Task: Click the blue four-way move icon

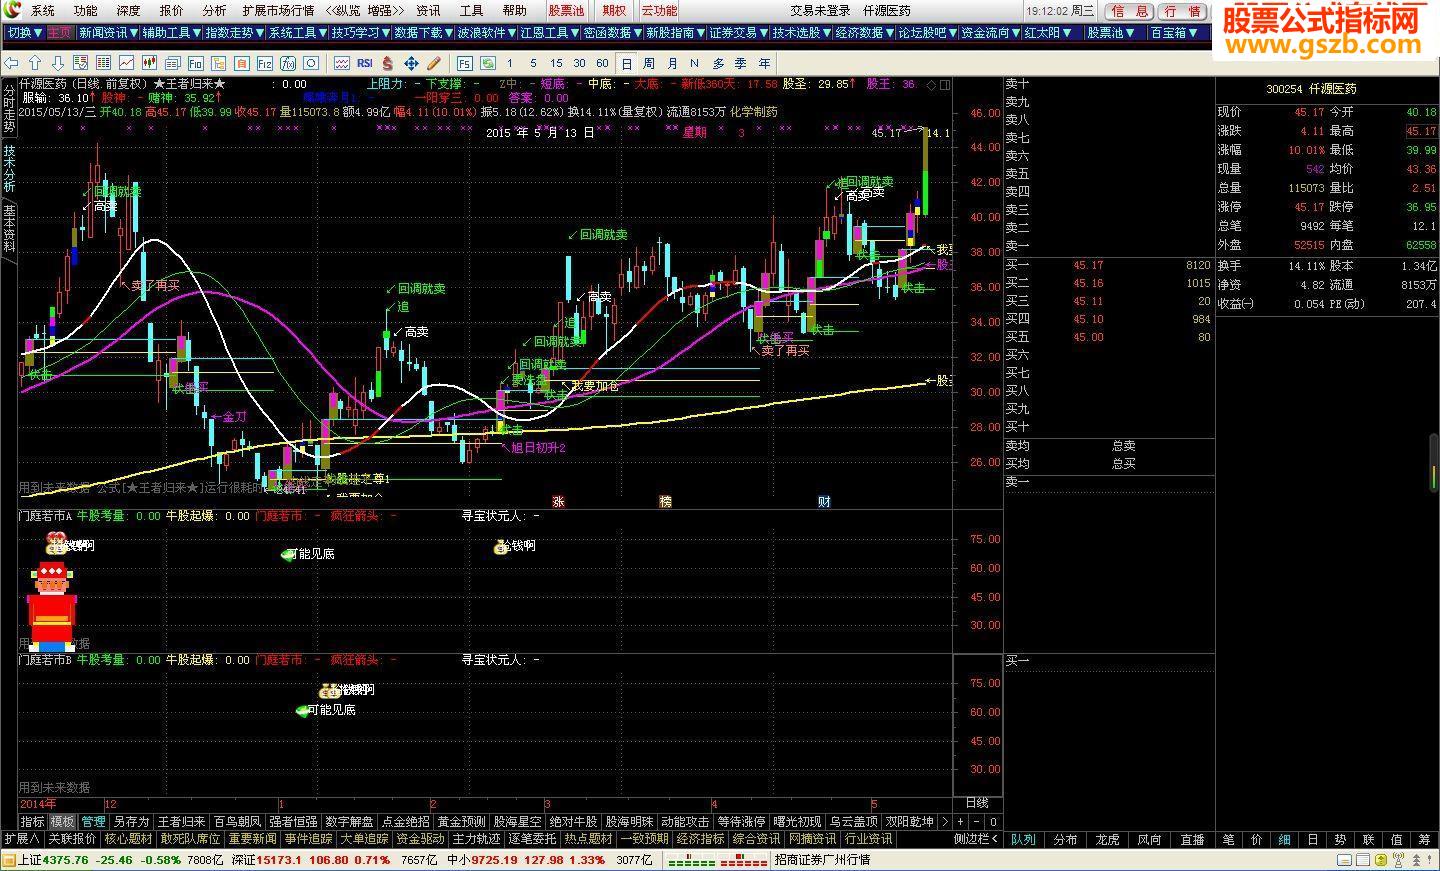Action: [x=412, y=63]
